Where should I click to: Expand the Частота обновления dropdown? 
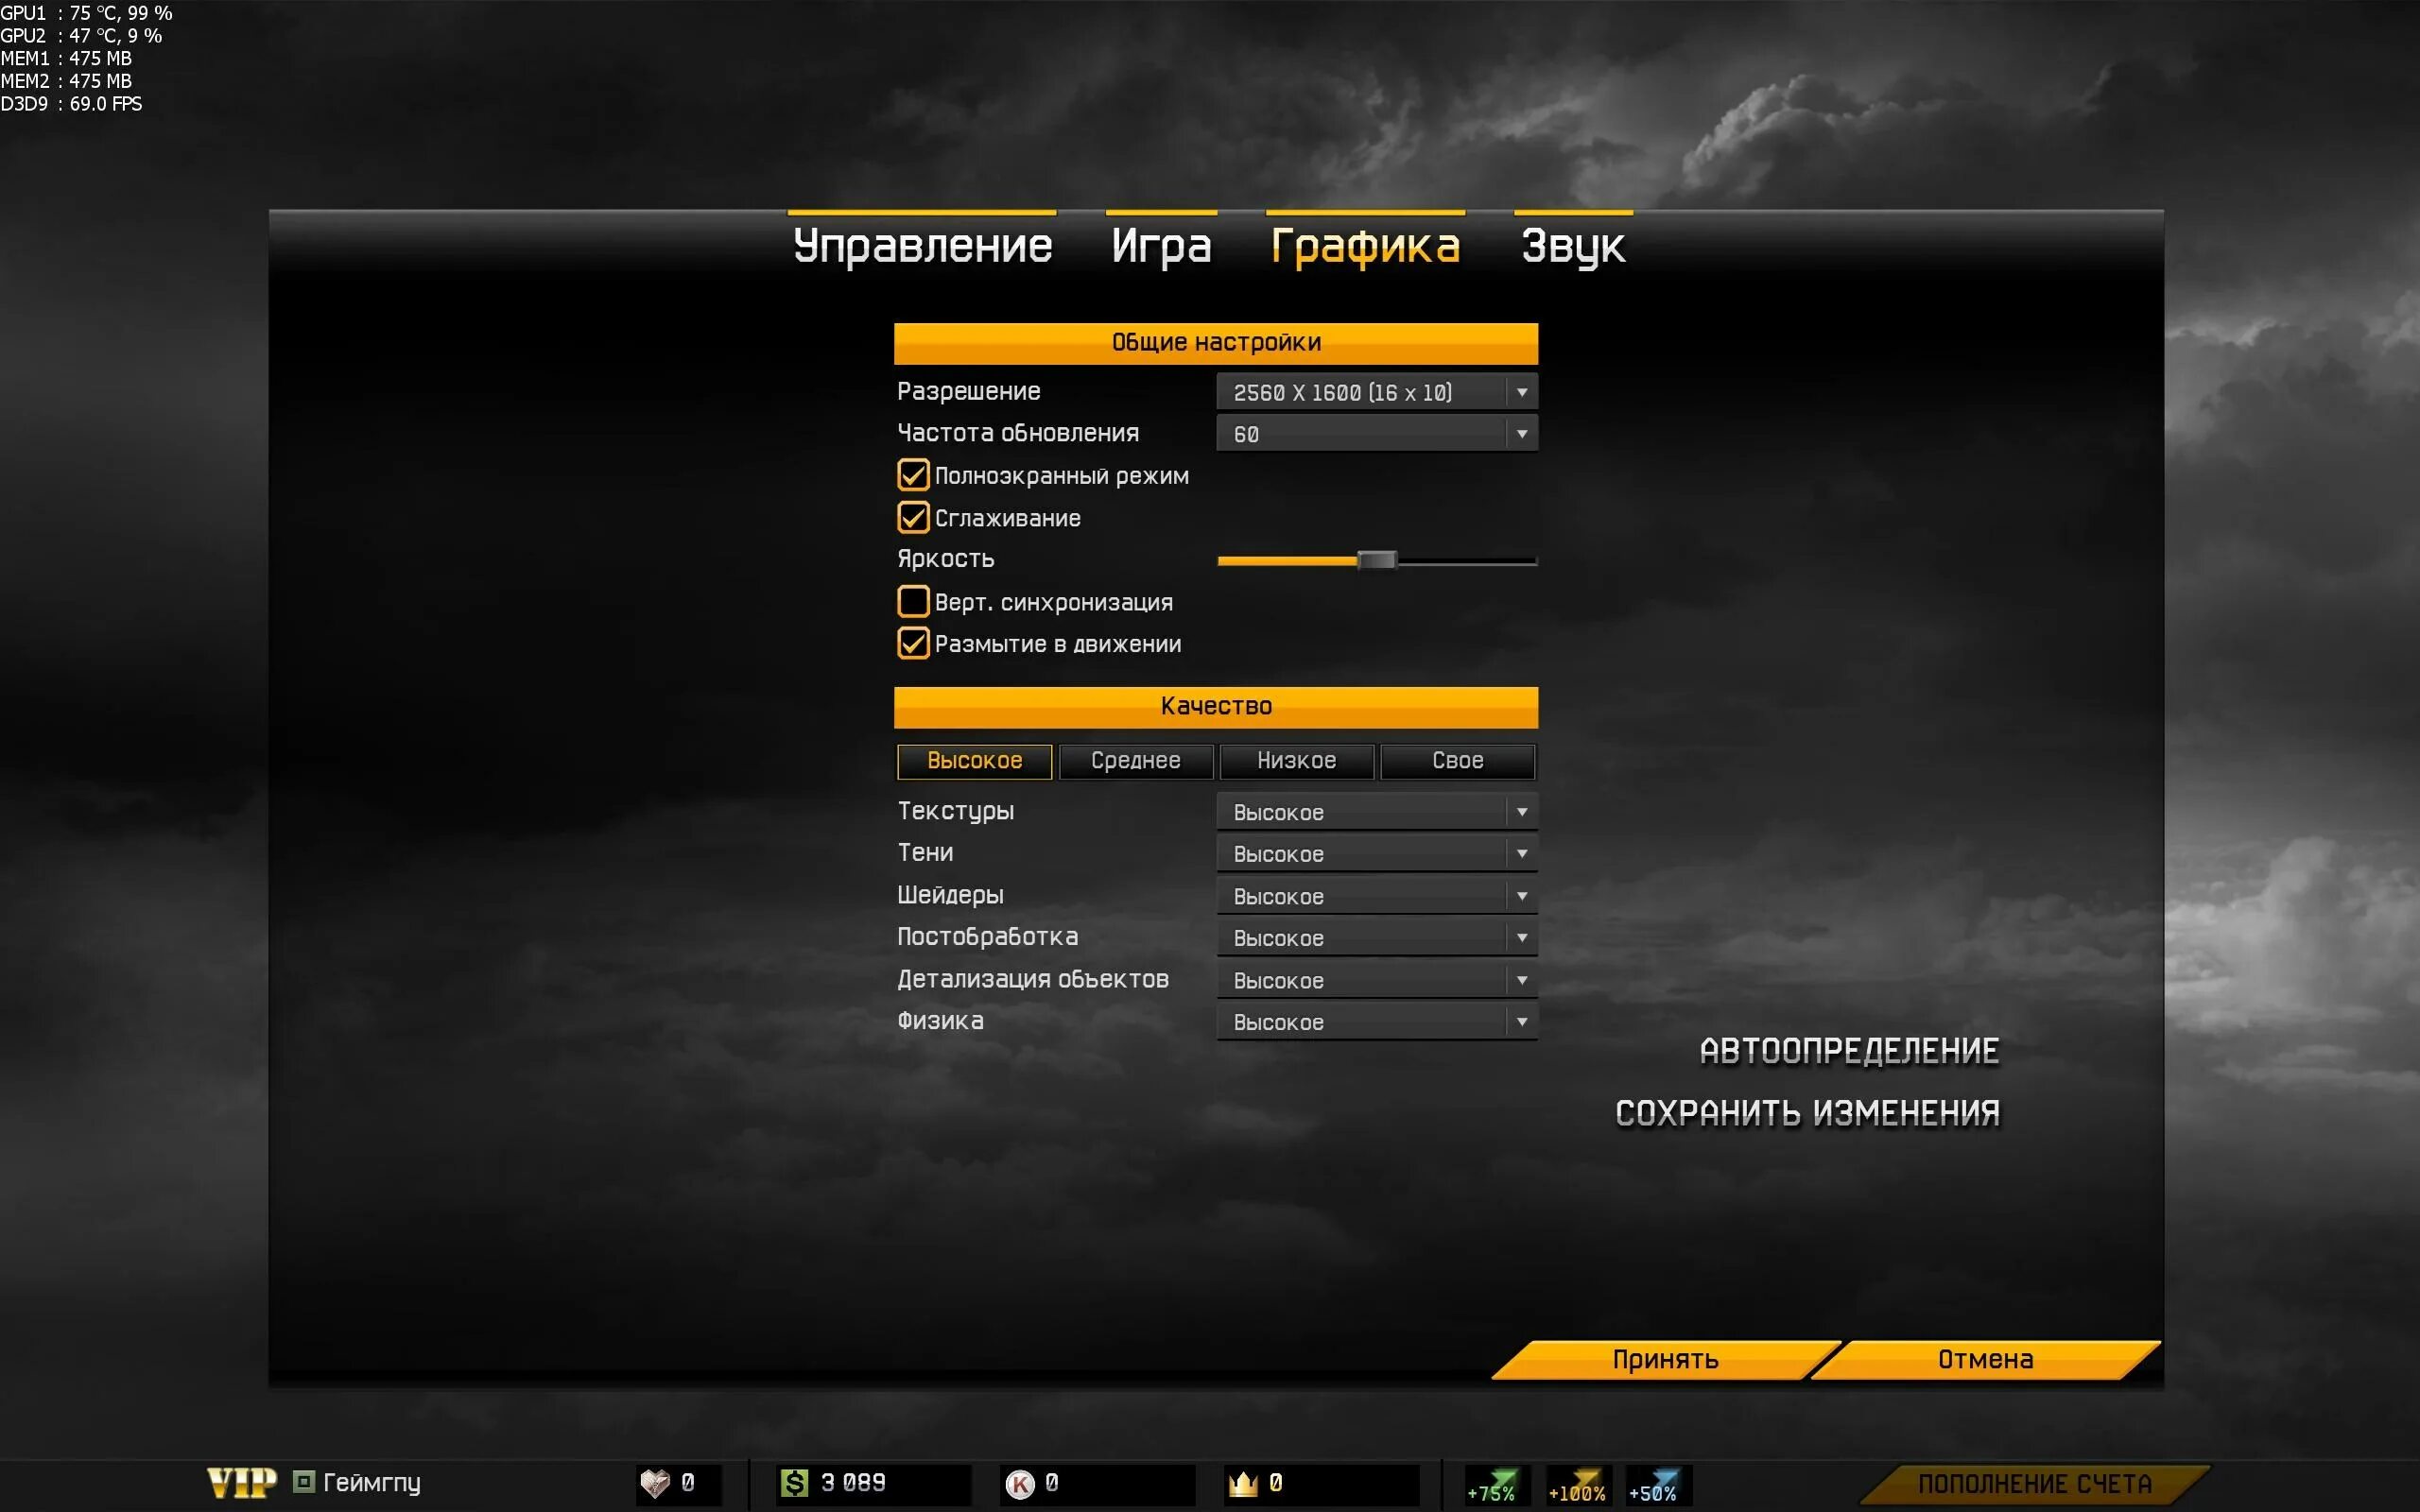(1376, 434)
